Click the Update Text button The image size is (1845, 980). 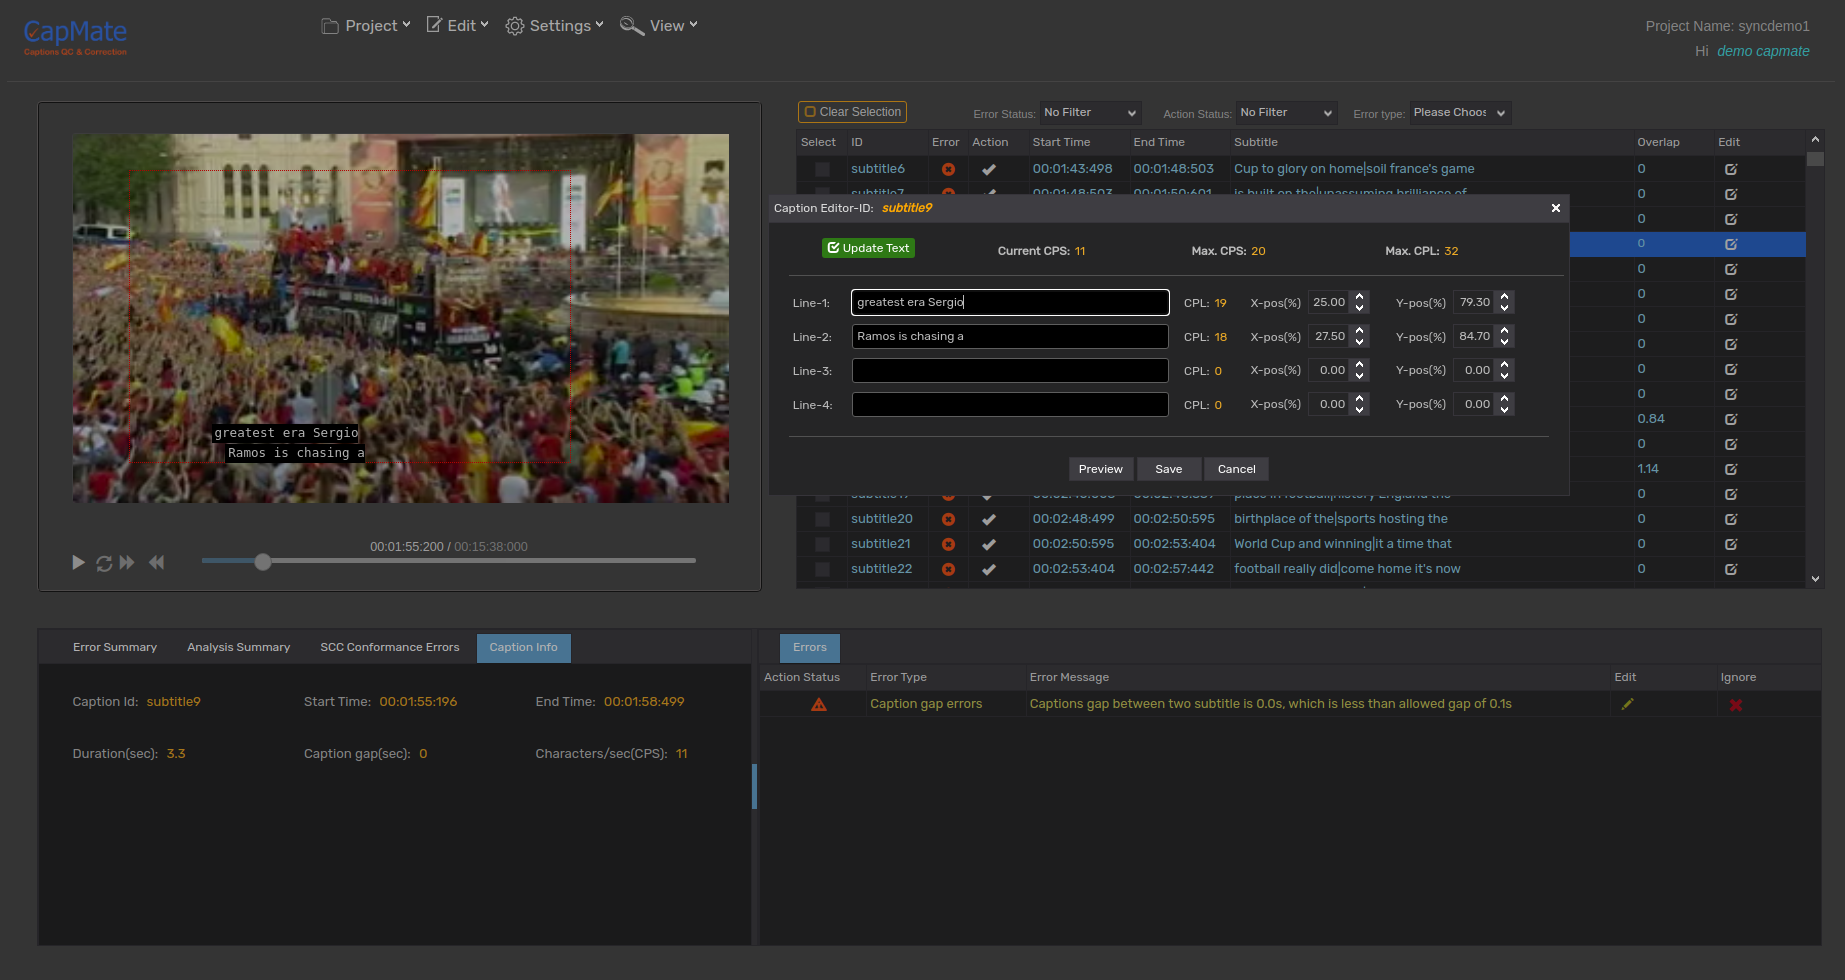[868, 248]
